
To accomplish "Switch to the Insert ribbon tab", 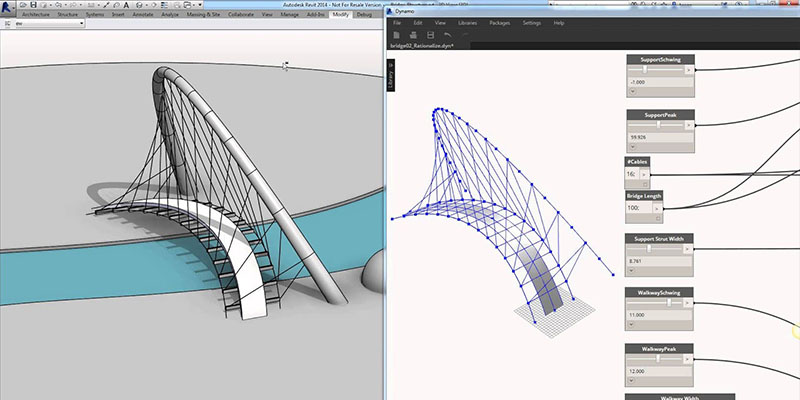I will click(118, 15).
